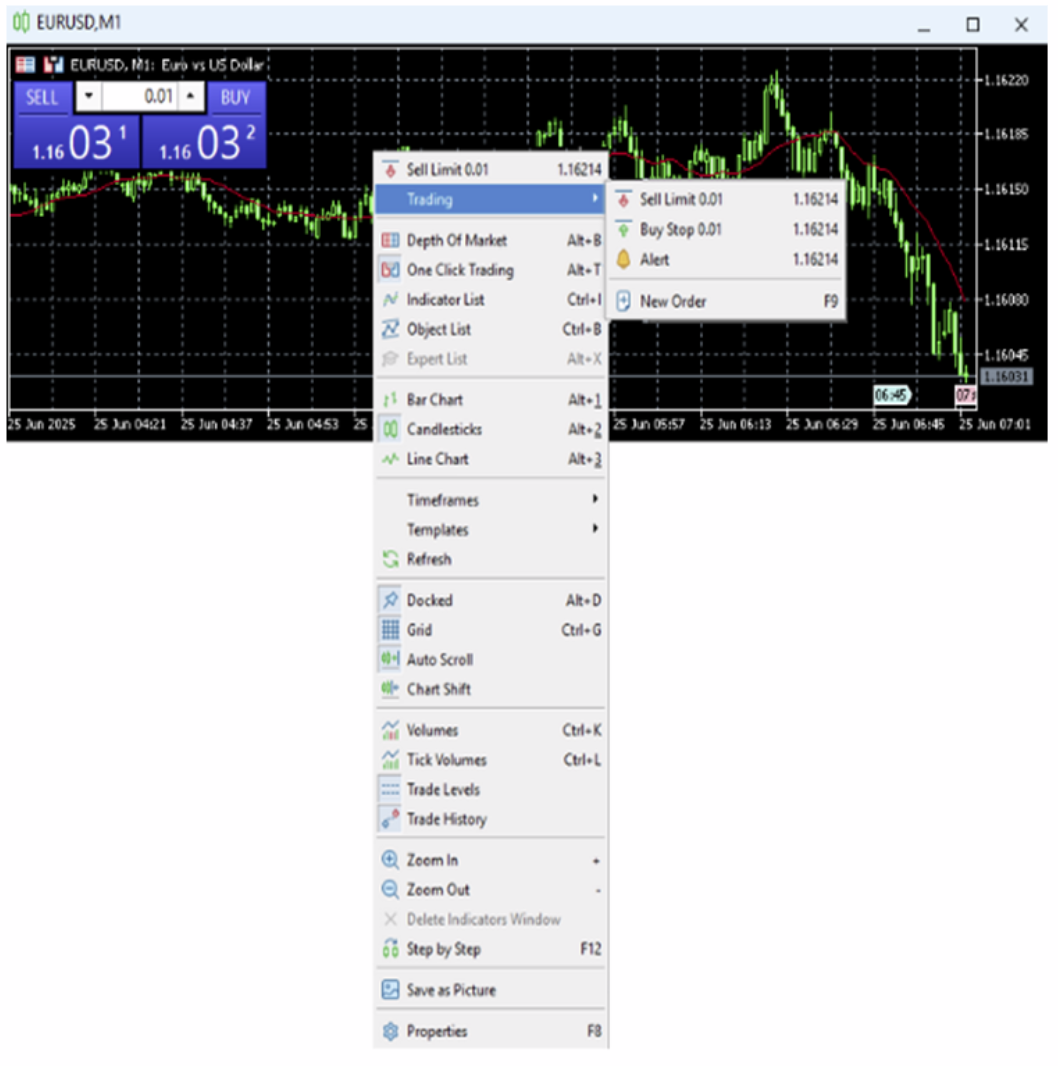This screenshot has height=1066, width=1058.
Task: Click the Save as Picture icon
Action: coord(390,990)
